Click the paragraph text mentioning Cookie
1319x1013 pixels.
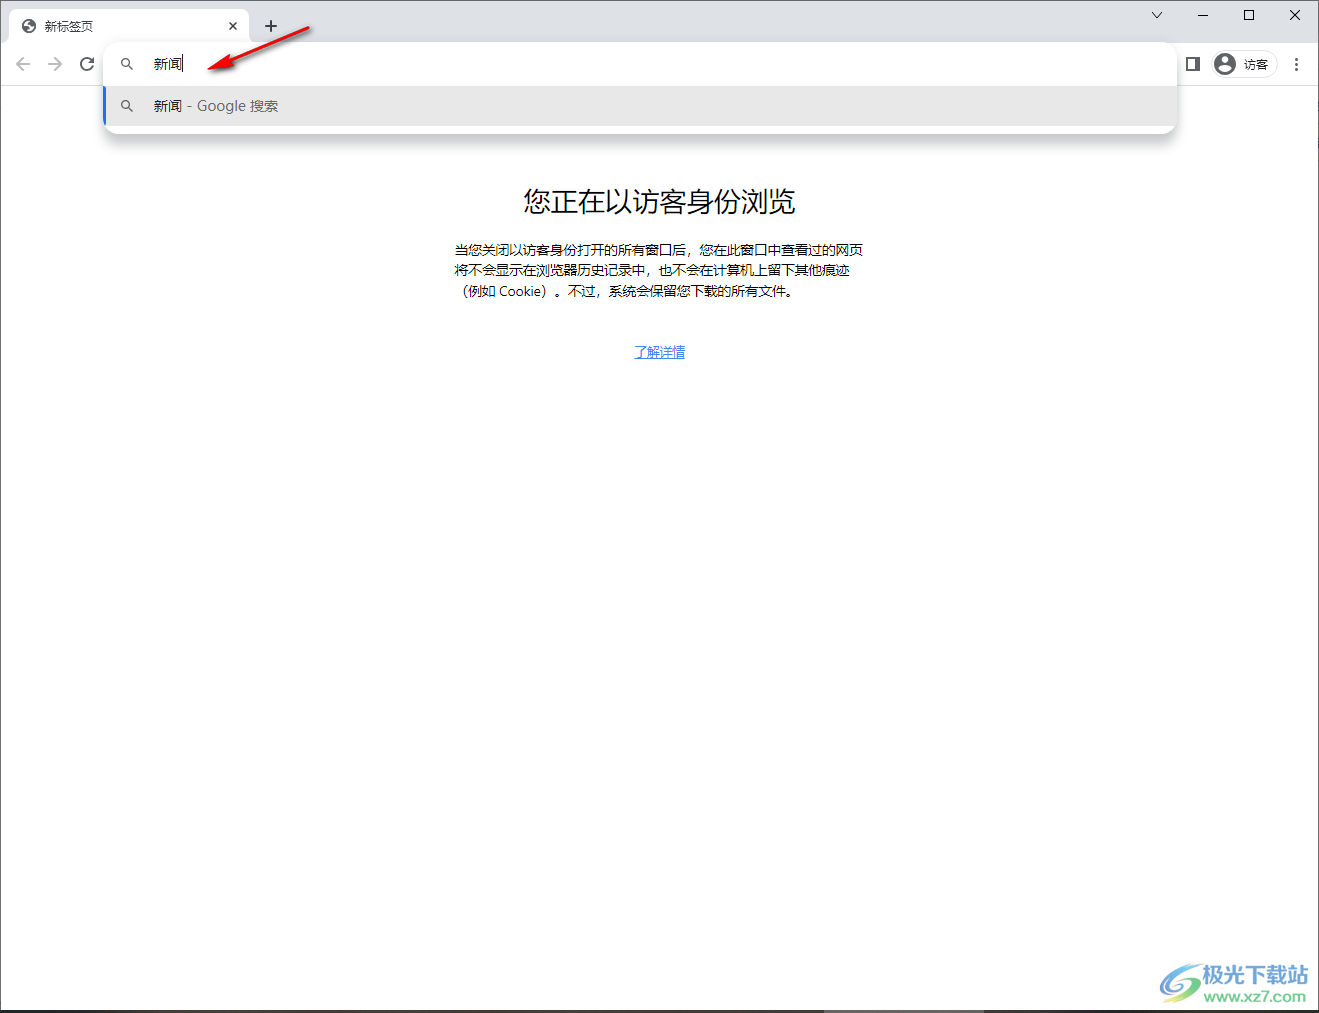pyautogui.click(x=659, y=270)
